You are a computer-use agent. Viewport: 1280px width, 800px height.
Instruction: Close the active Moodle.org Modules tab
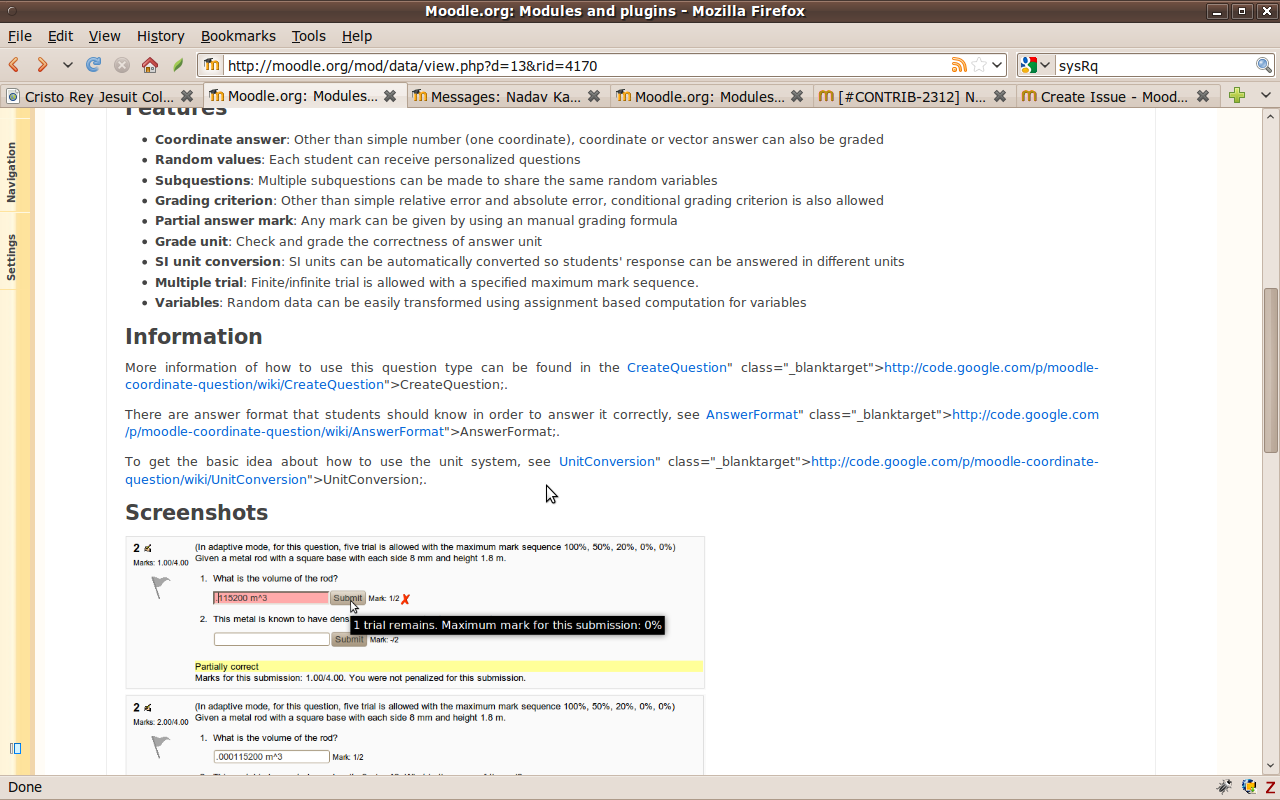click(390, 96)
